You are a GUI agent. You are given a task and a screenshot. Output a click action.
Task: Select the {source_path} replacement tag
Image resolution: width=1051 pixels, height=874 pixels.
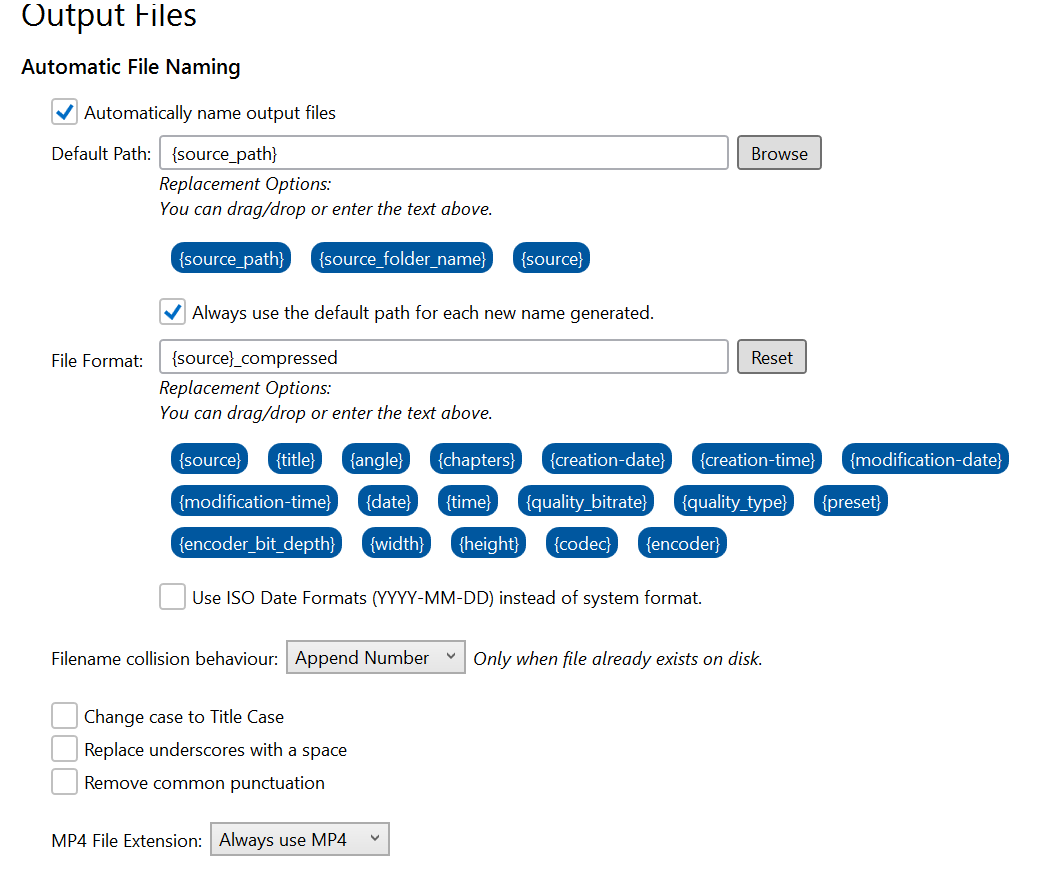coord(231,258)
